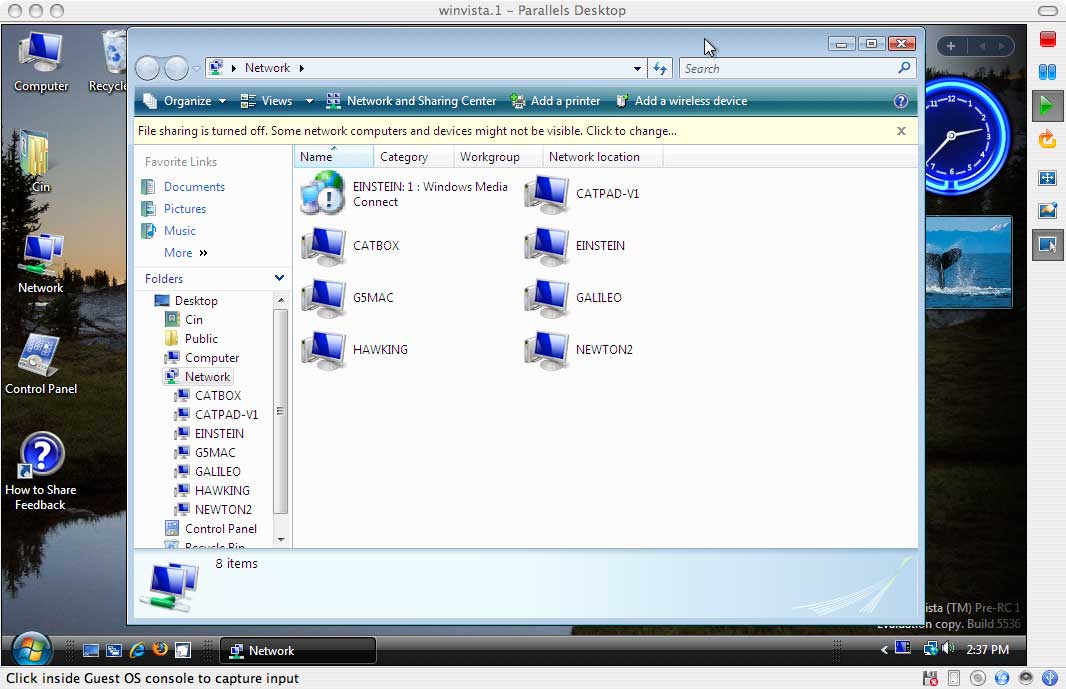The width and height of the screenshot is (1066, 689).
Task: Click Parallels green play button
Action: (1047, 106)
